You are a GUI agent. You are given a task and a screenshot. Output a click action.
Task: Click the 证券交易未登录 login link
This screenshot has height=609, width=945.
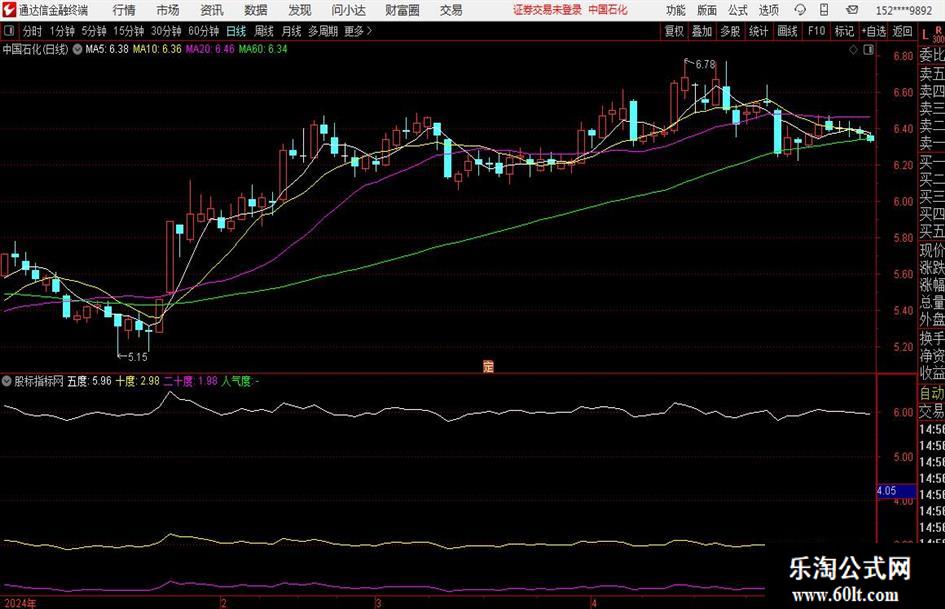pos(548,10)
